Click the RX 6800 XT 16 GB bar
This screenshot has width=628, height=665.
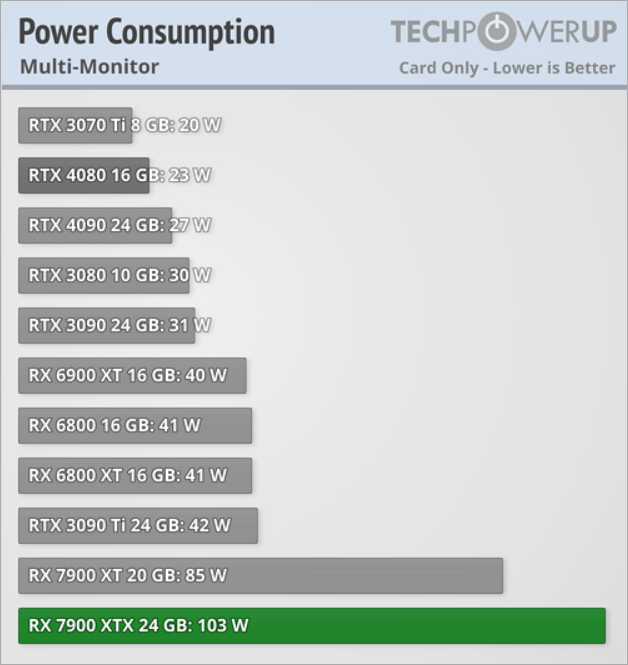click(x=135, y=475)
